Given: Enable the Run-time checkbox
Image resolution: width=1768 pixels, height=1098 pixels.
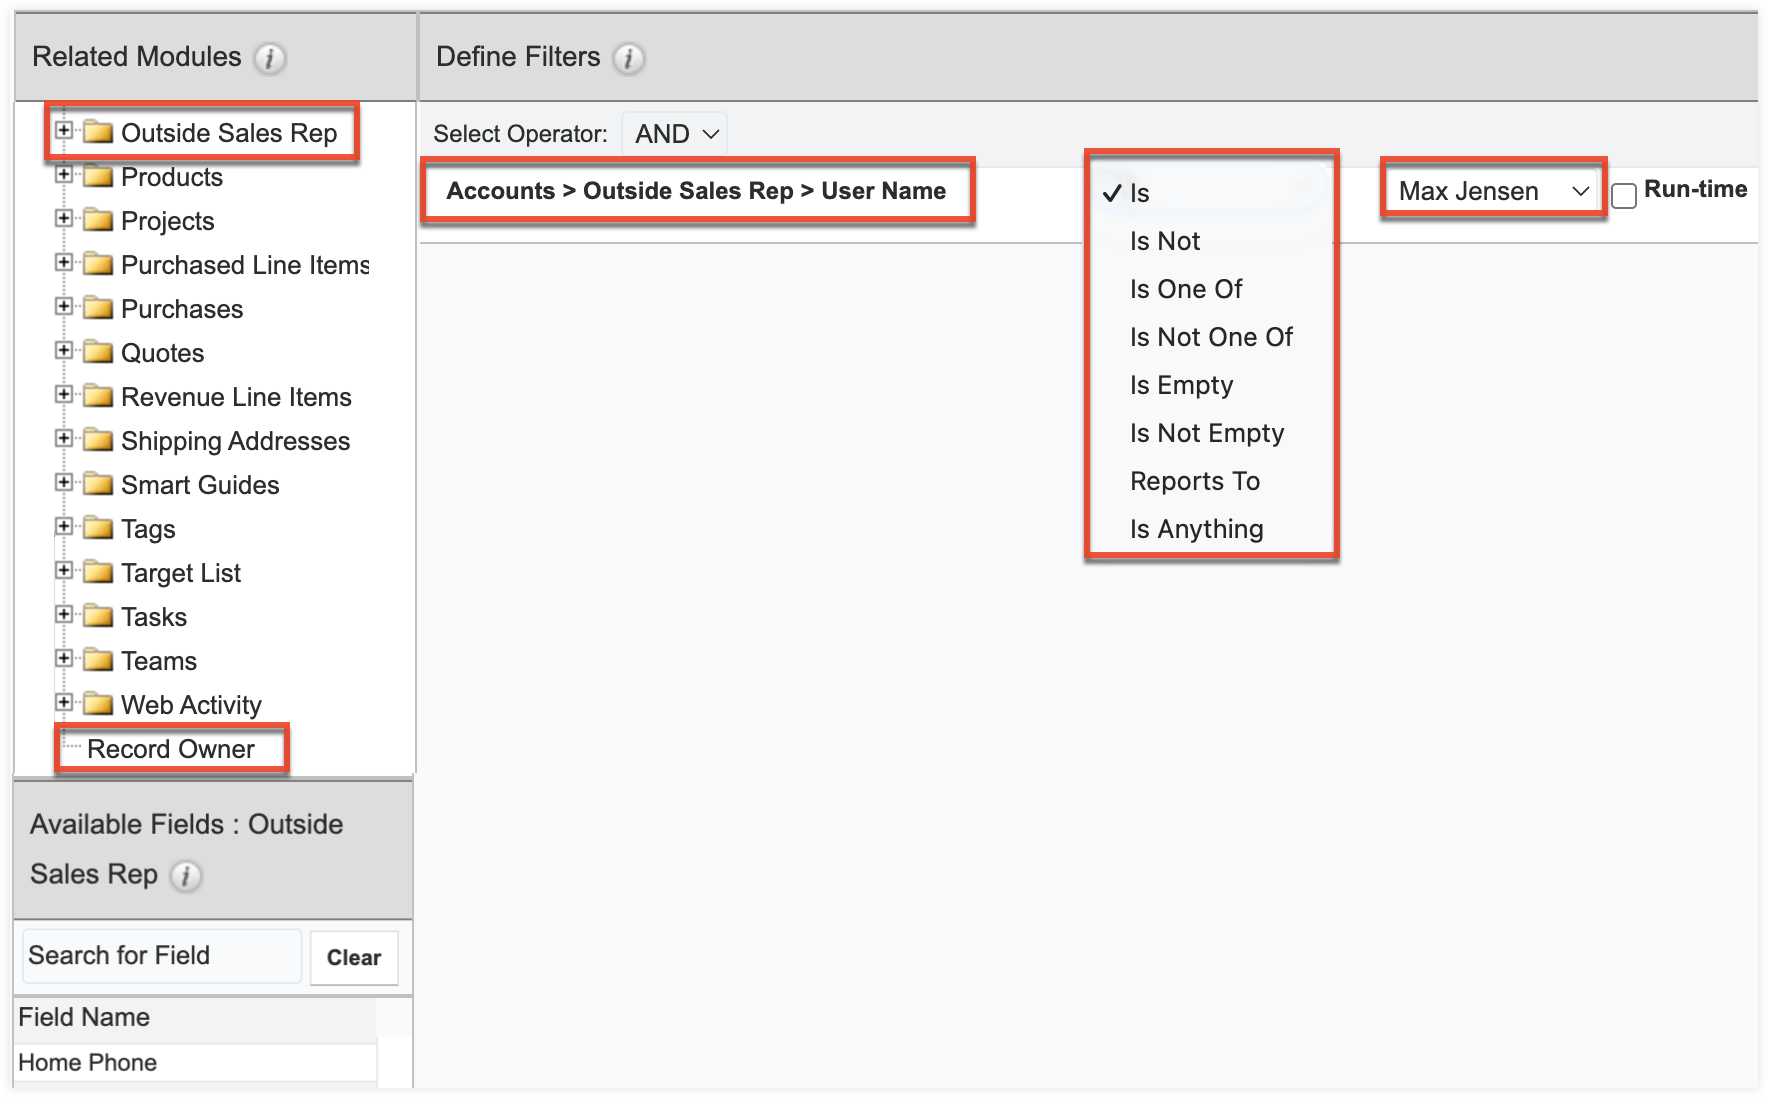Looking at the screenshot, I should [x=1624, y=195].
